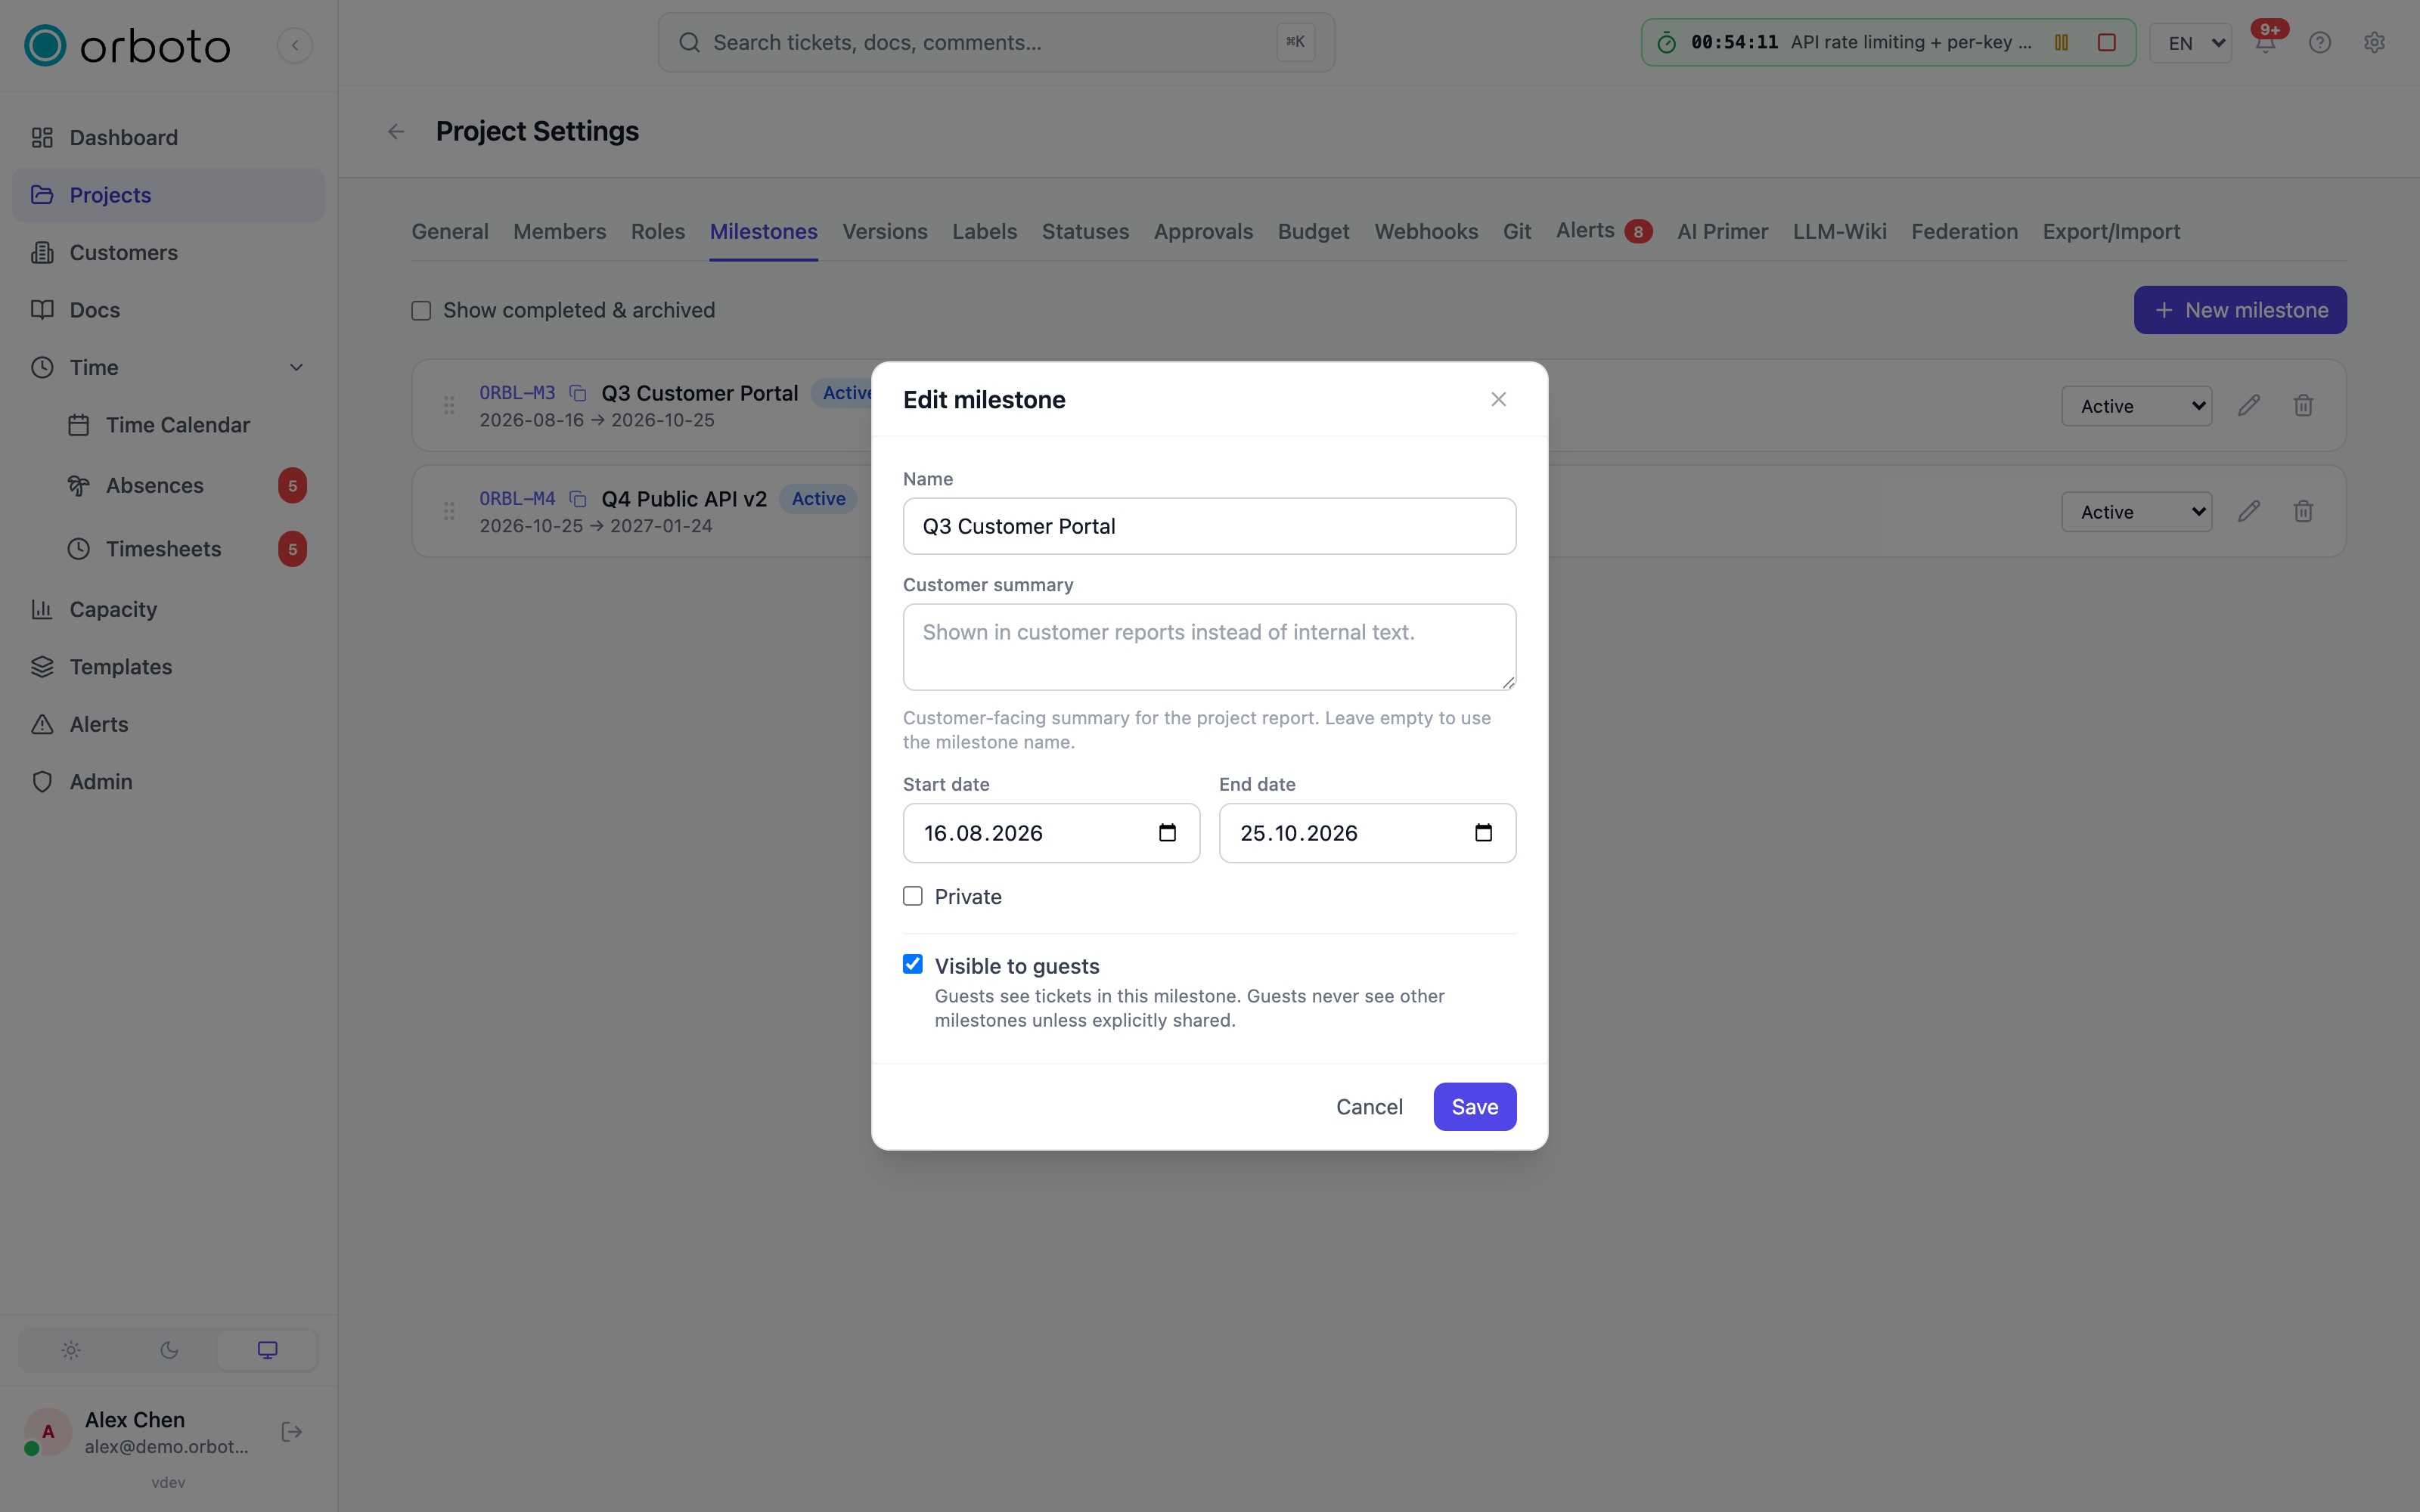Open Capacity in sidebar
Viewport: 2420px width, 1512px height.
tap(168, 609)
